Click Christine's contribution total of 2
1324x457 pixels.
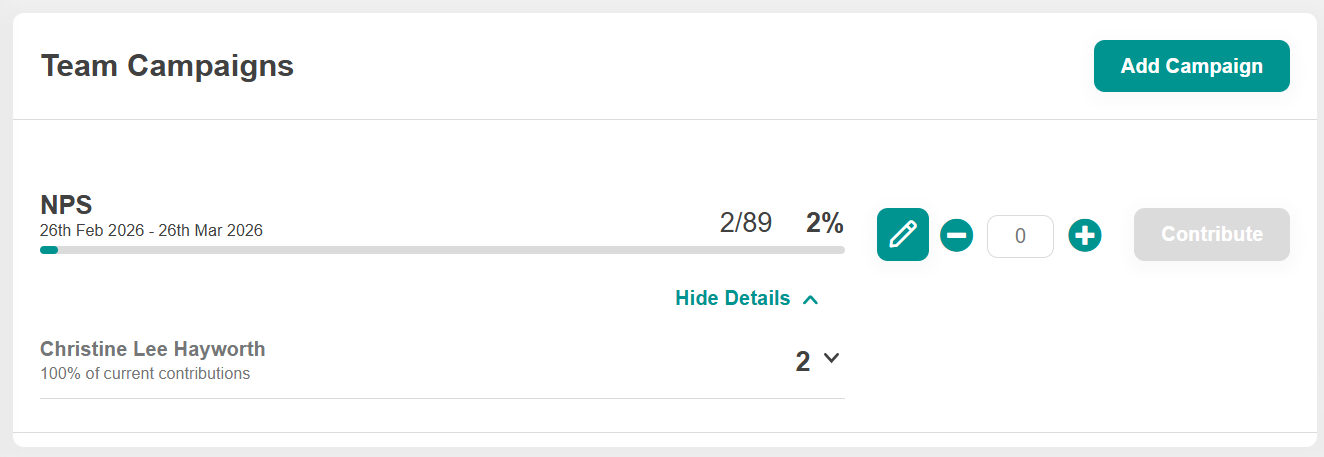803,361
